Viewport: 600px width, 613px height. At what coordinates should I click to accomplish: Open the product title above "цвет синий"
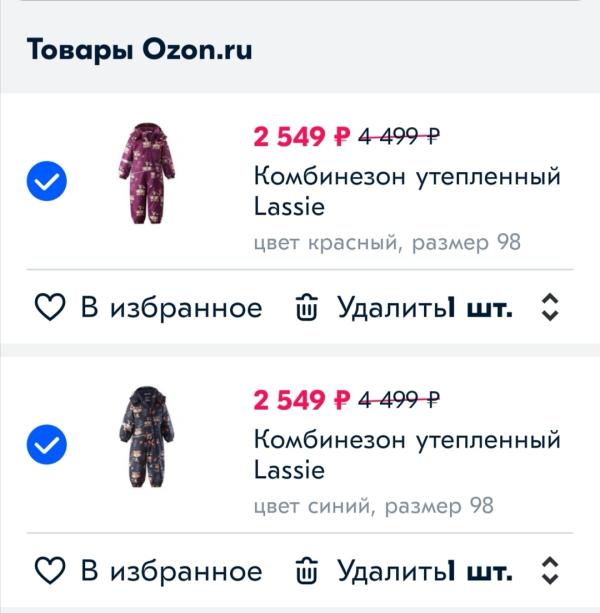[x=406, y=454]
